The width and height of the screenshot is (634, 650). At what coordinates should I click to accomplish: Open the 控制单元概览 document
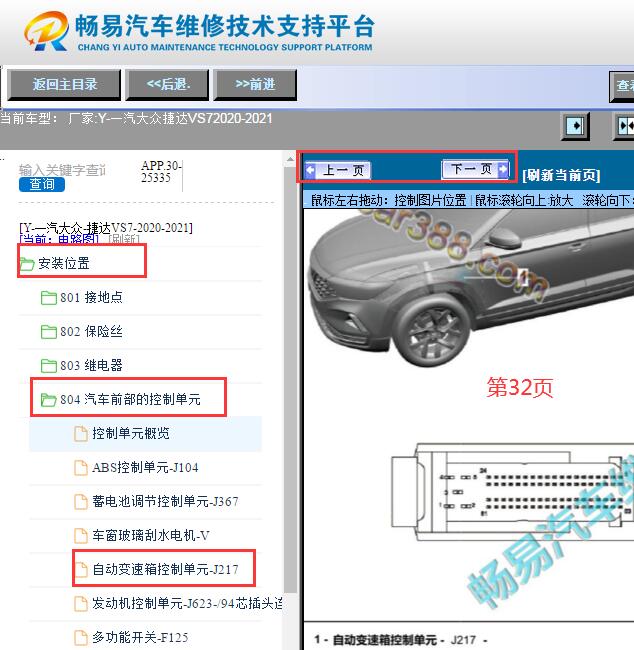[x=131, y=433]
